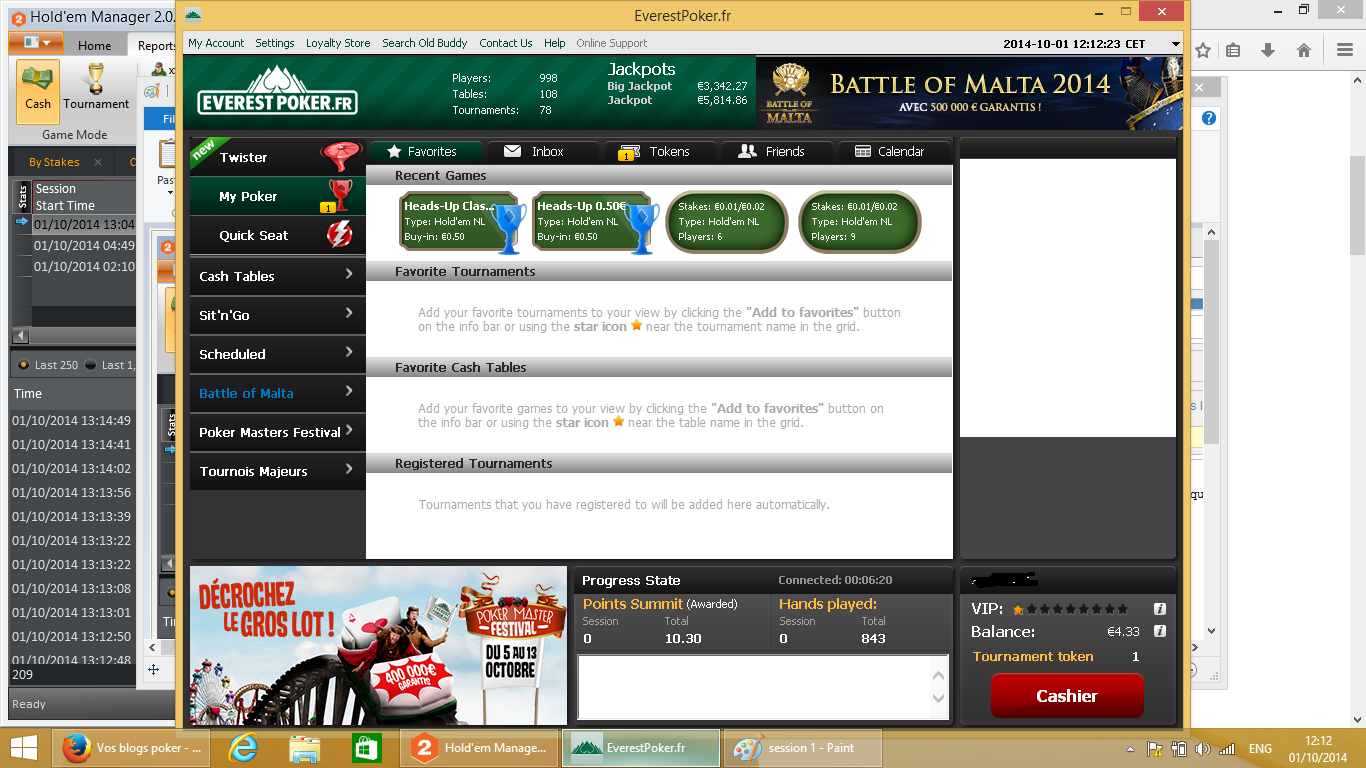Image resolution: width=1366 pixels, height=768 pixels.
Task: Open the Help menu
Action: (554, 43)
